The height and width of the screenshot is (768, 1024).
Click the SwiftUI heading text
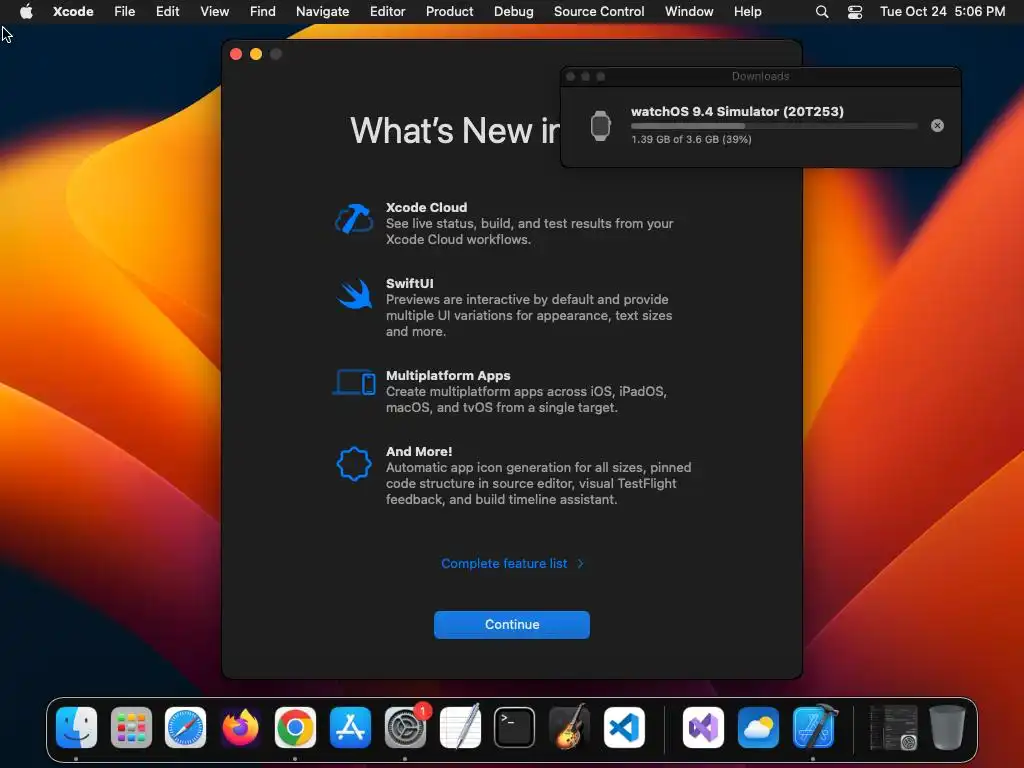click(409, 283)
